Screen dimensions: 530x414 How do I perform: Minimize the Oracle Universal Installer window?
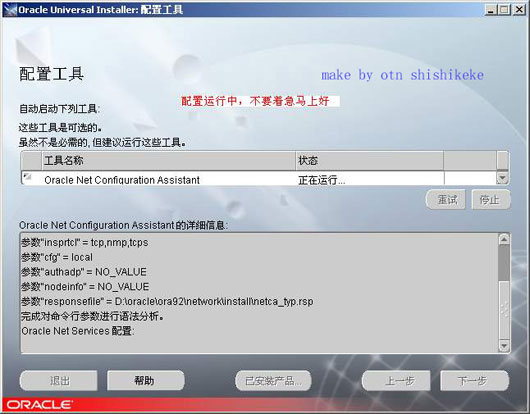[x=491, y=9]
